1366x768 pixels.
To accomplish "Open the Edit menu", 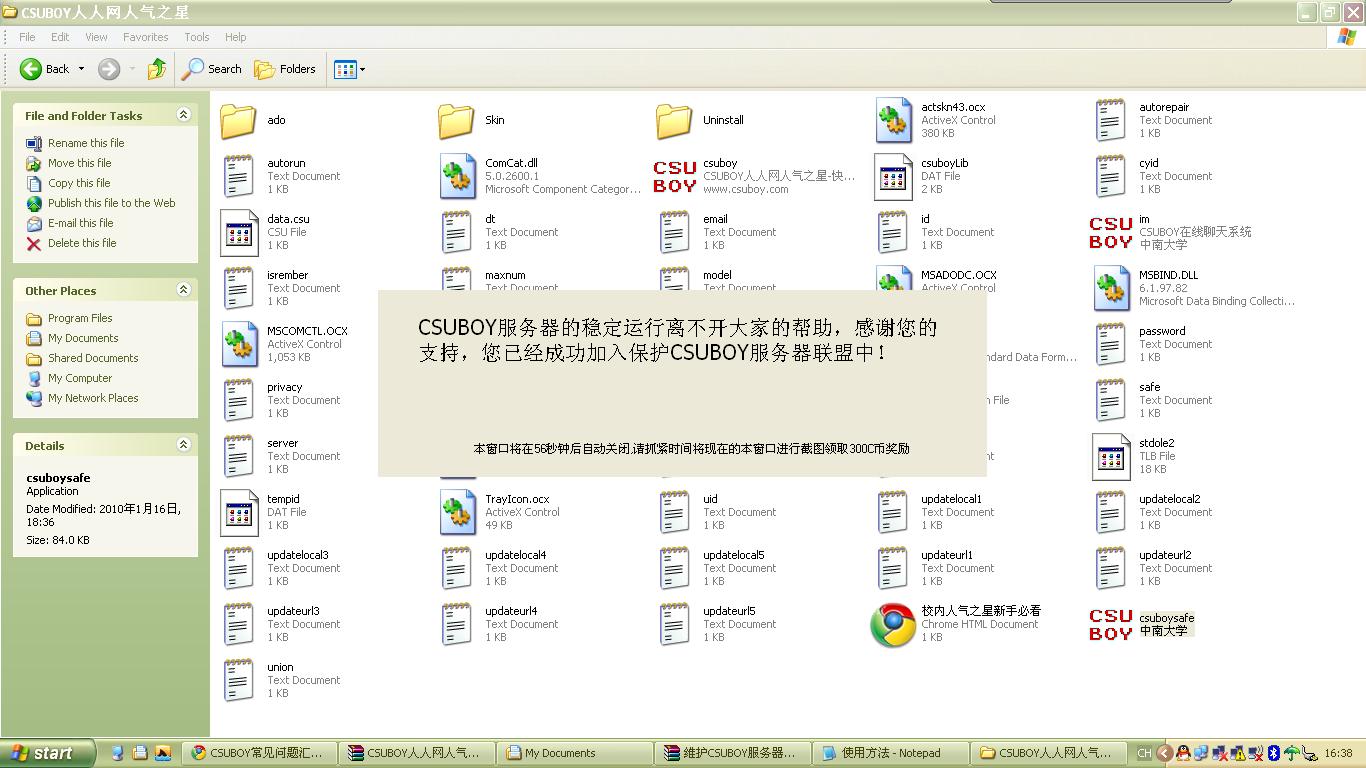I will 60,37.
